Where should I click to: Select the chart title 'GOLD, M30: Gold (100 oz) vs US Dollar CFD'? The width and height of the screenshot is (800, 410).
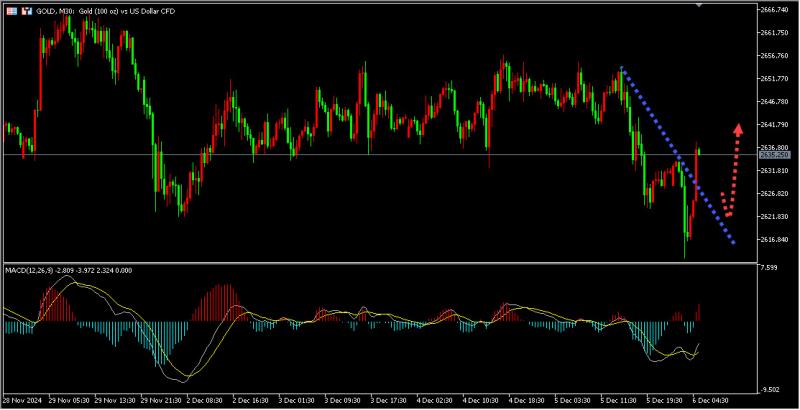(x=106, y=11)
